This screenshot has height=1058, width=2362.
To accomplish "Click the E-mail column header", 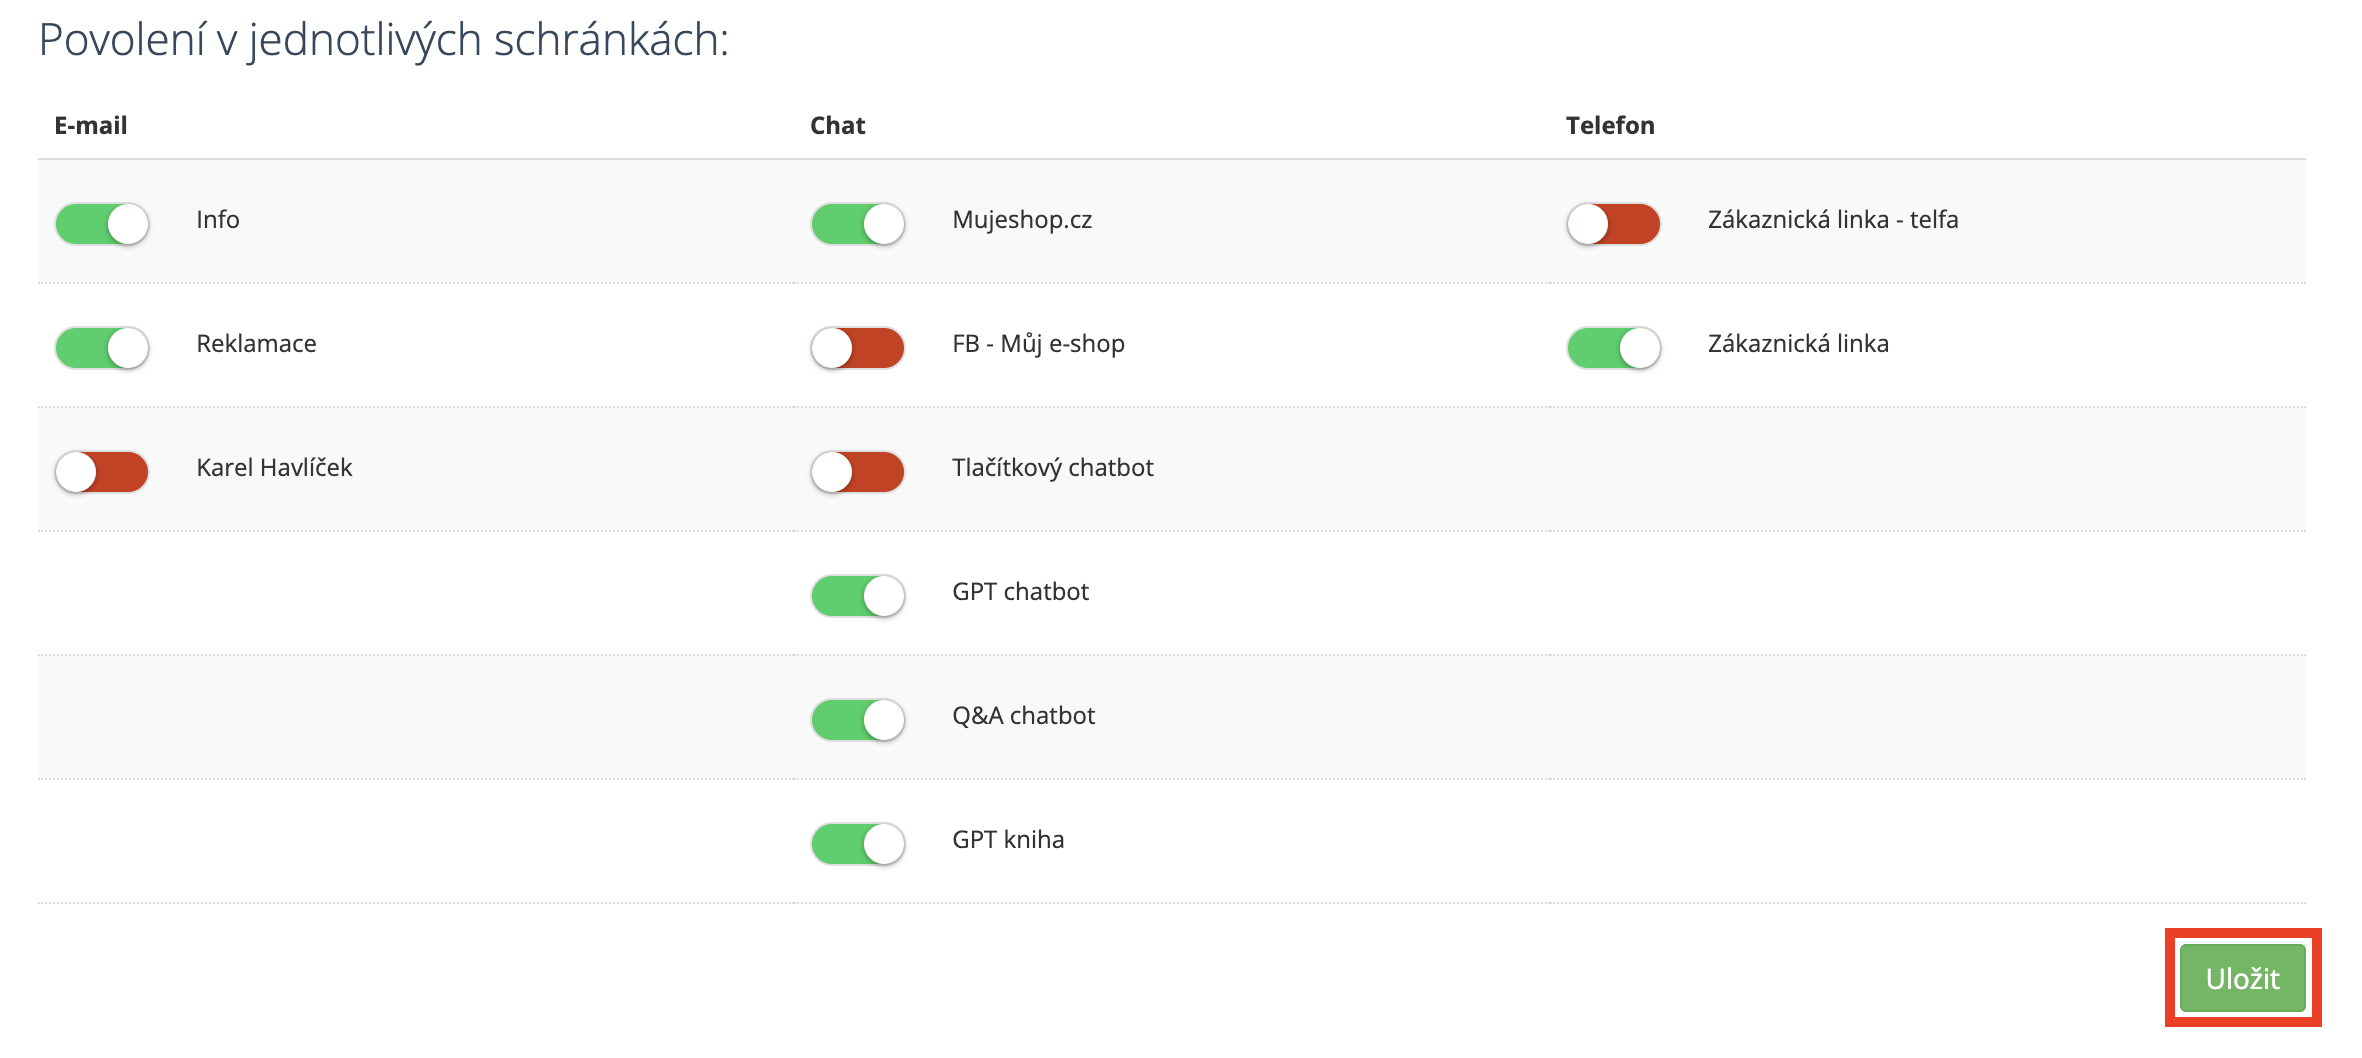I will pyautogui.click(x=91, y=125).
